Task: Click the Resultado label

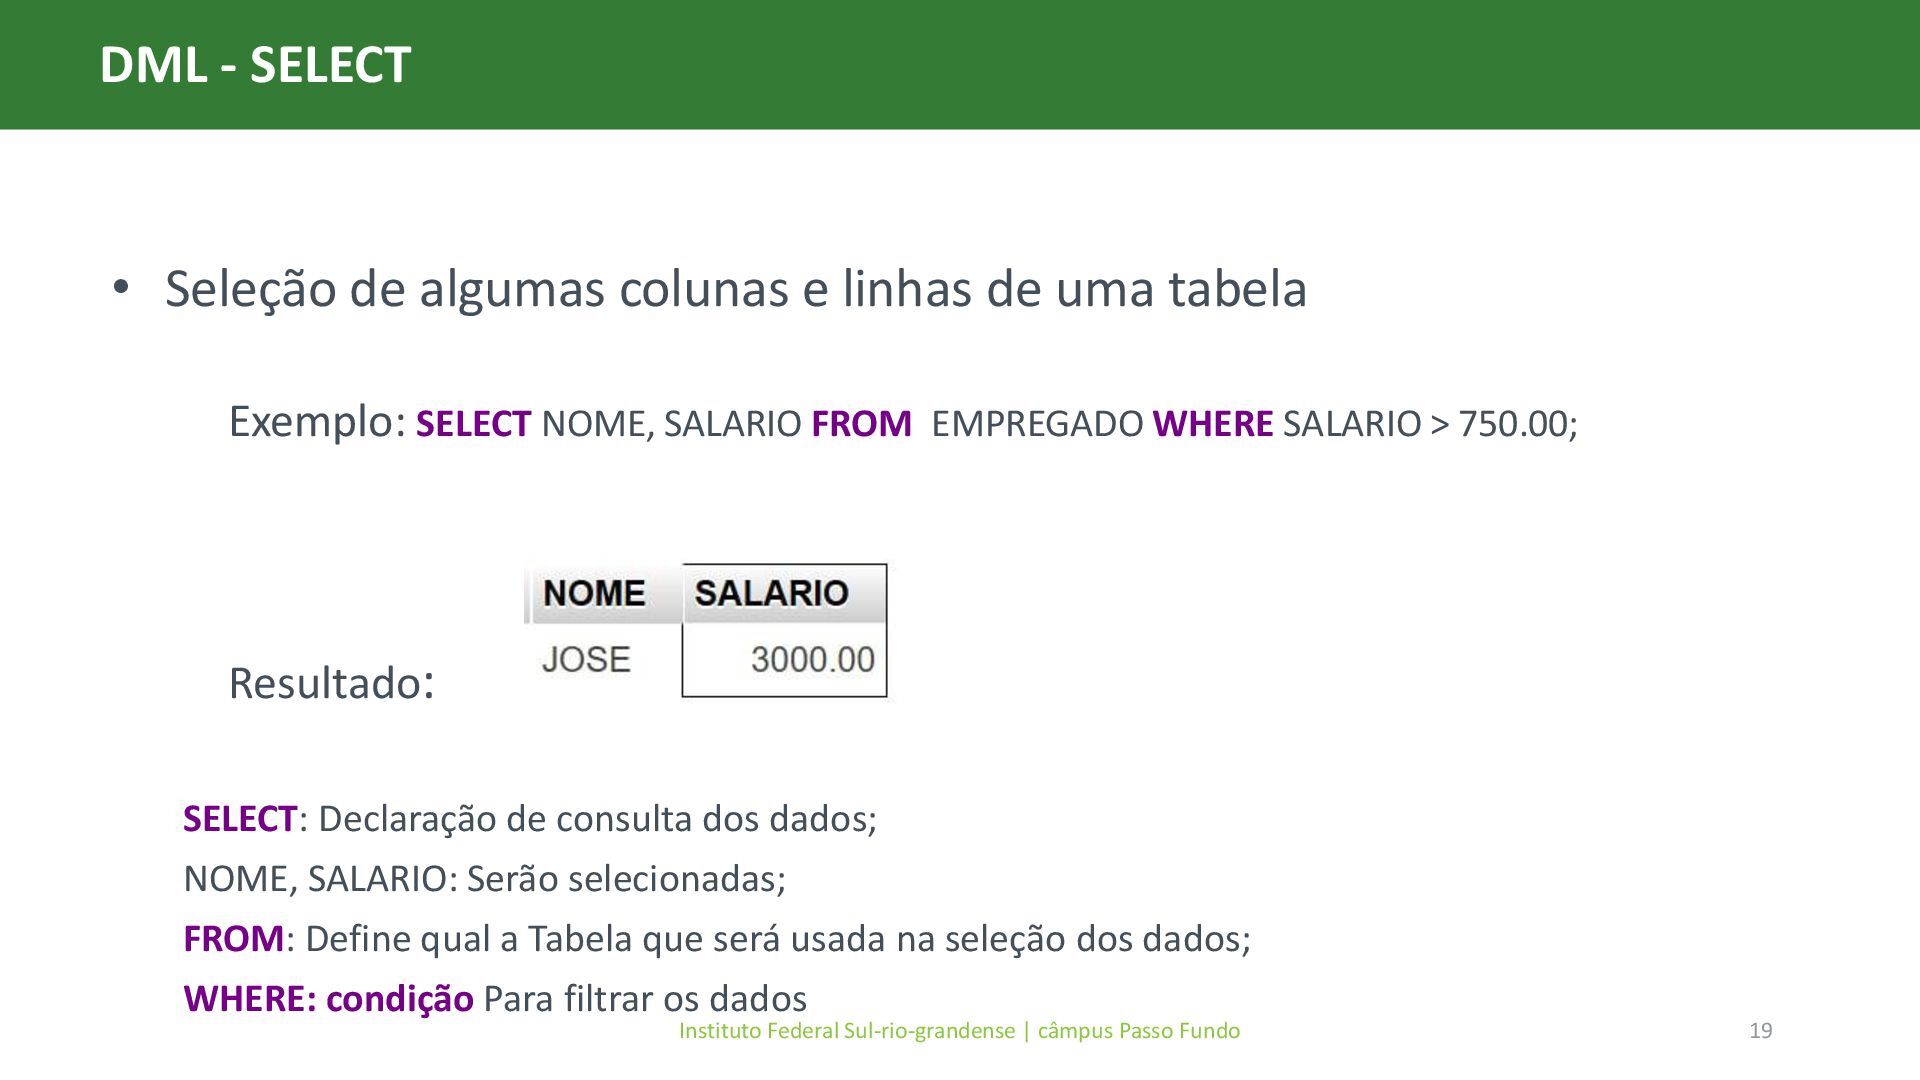Action: click(x=331, y=684)
